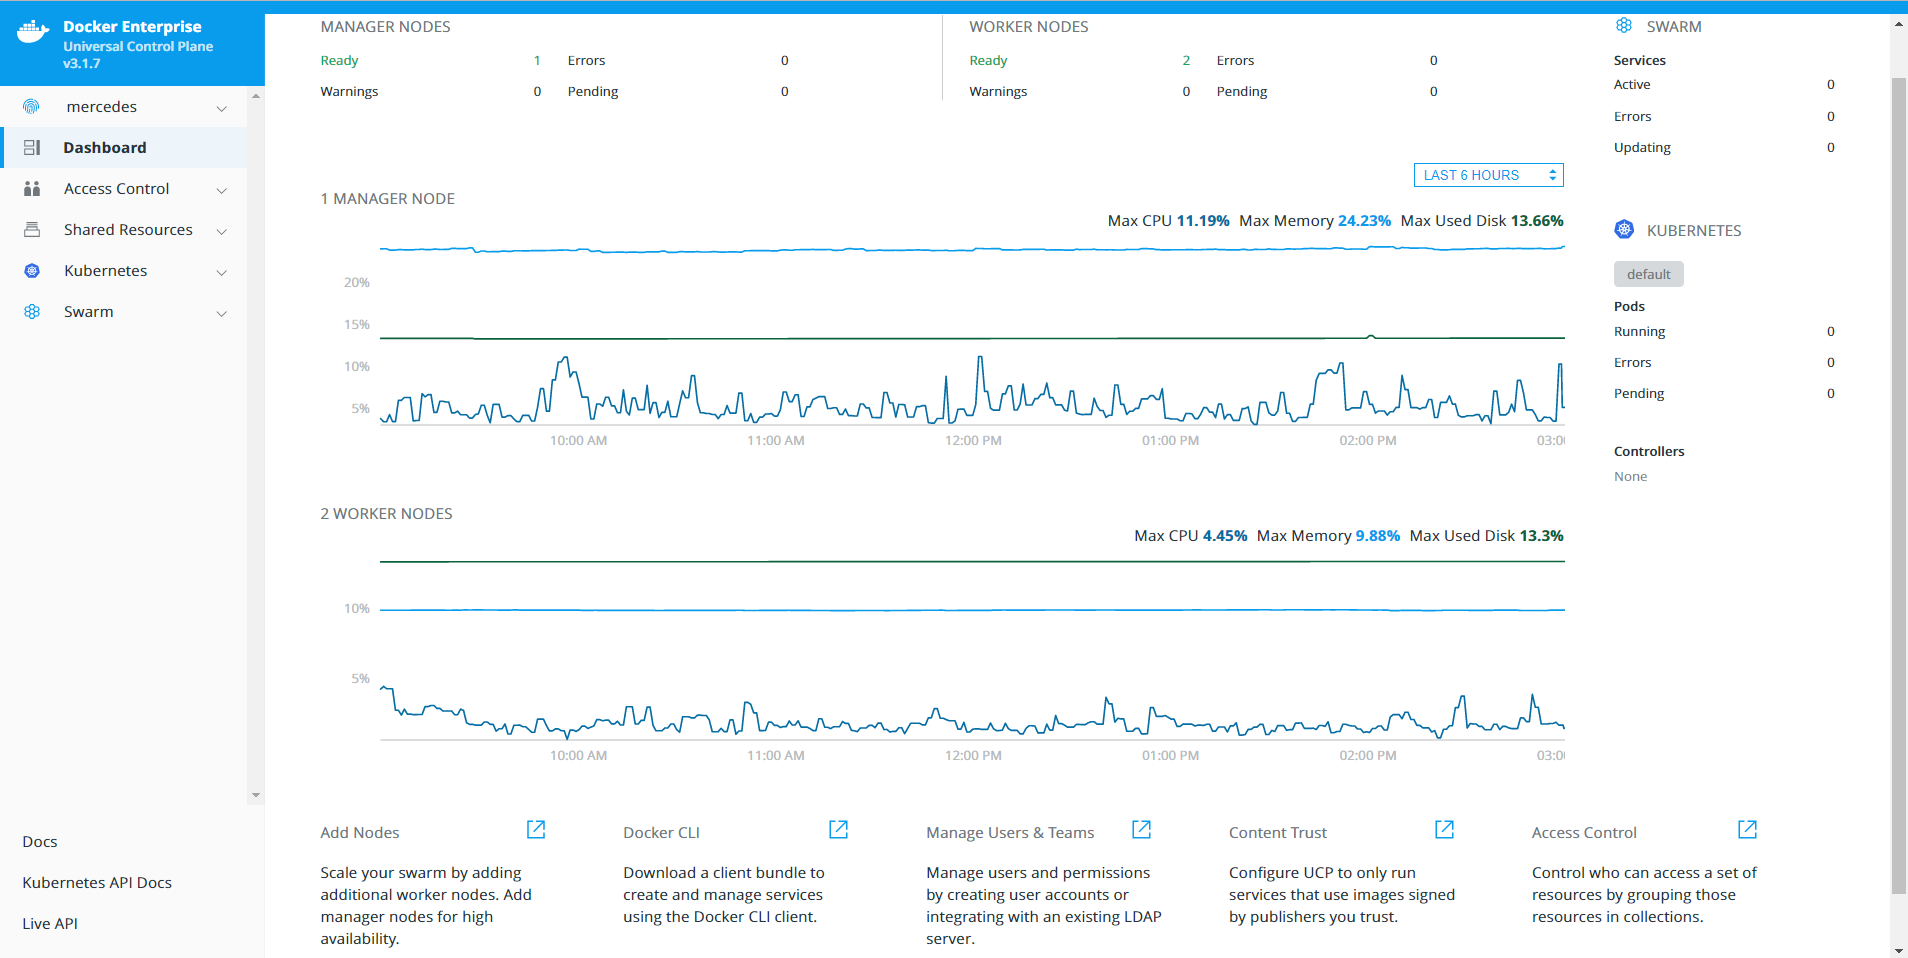The image size is (1908, 958).
Task: Select Dashboard in the sidebar
Action: (124, 148)
